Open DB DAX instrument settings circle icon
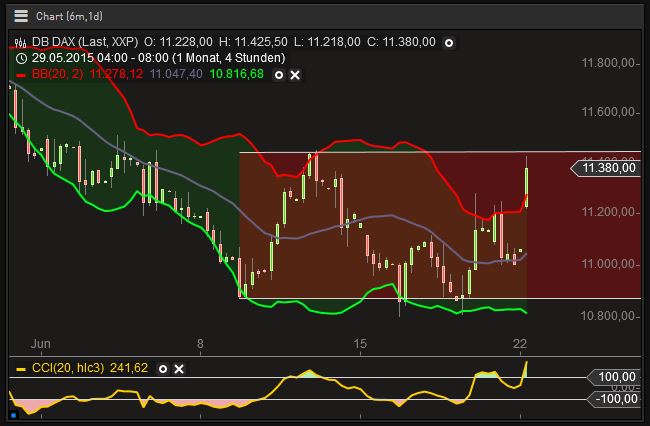This screenshot has width=650, height=426. point(449,42)
